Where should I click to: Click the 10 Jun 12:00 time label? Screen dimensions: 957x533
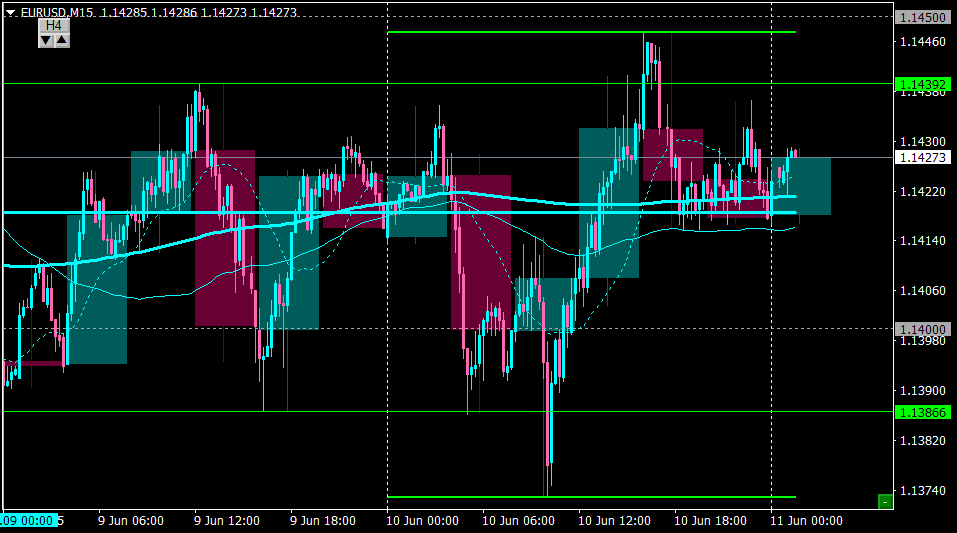[x=614, y=521]
